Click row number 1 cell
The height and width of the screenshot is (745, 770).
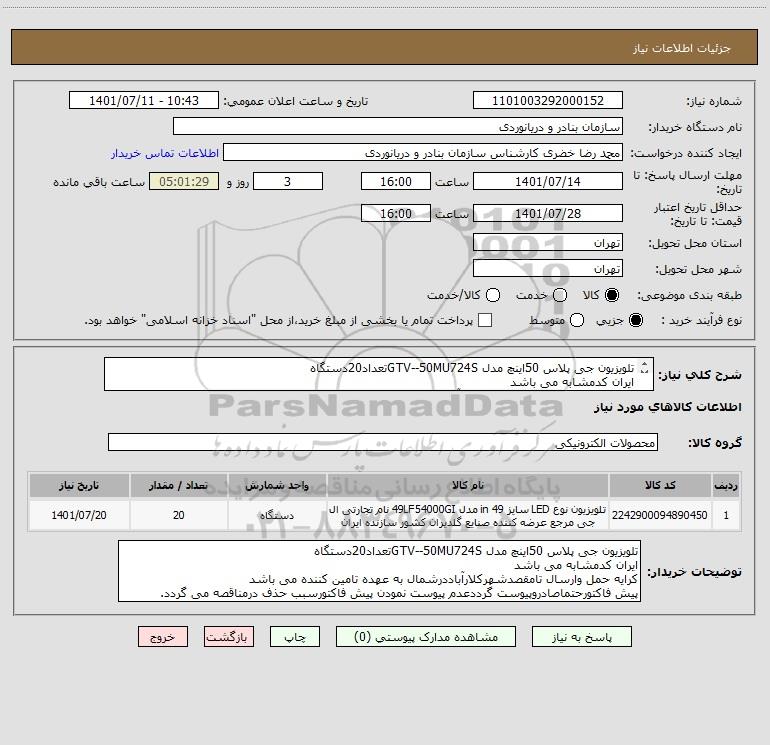[x=726, y=515]
